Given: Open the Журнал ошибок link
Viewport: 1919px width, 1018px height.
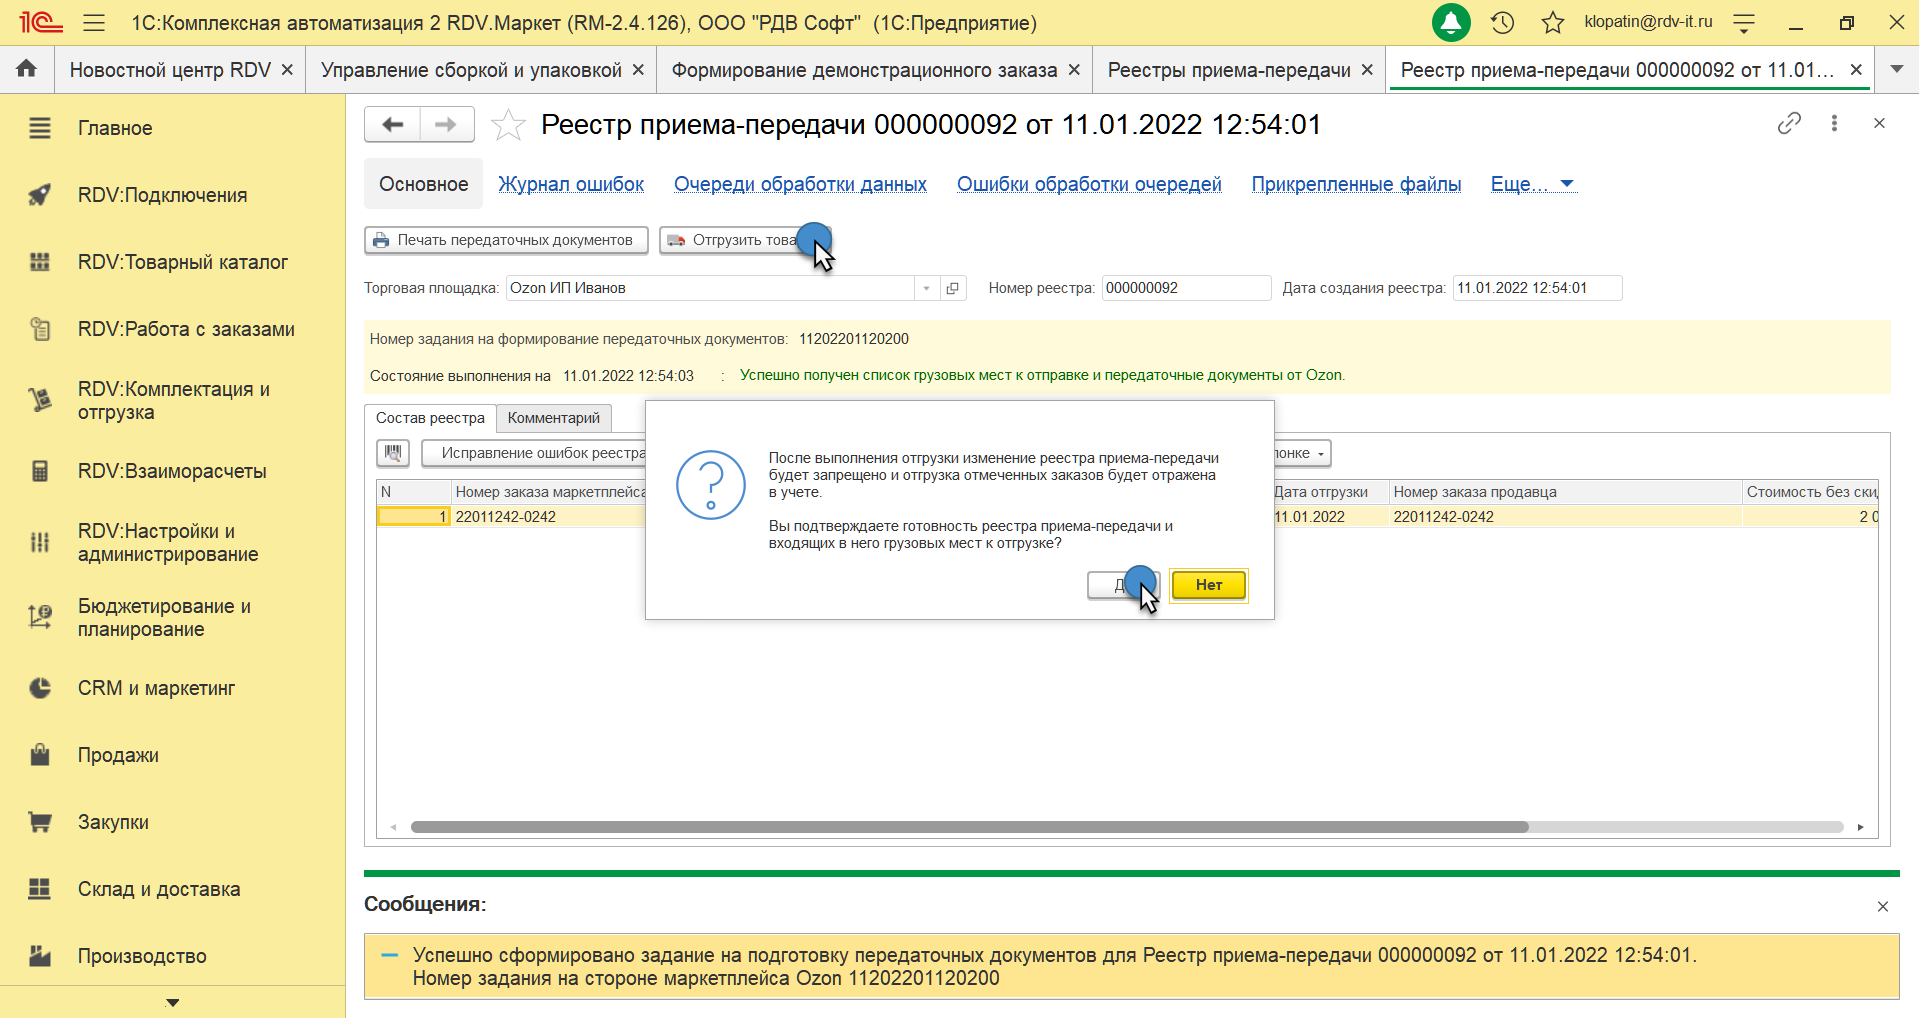Looking at the screenshot, I should tap(571, 184).
